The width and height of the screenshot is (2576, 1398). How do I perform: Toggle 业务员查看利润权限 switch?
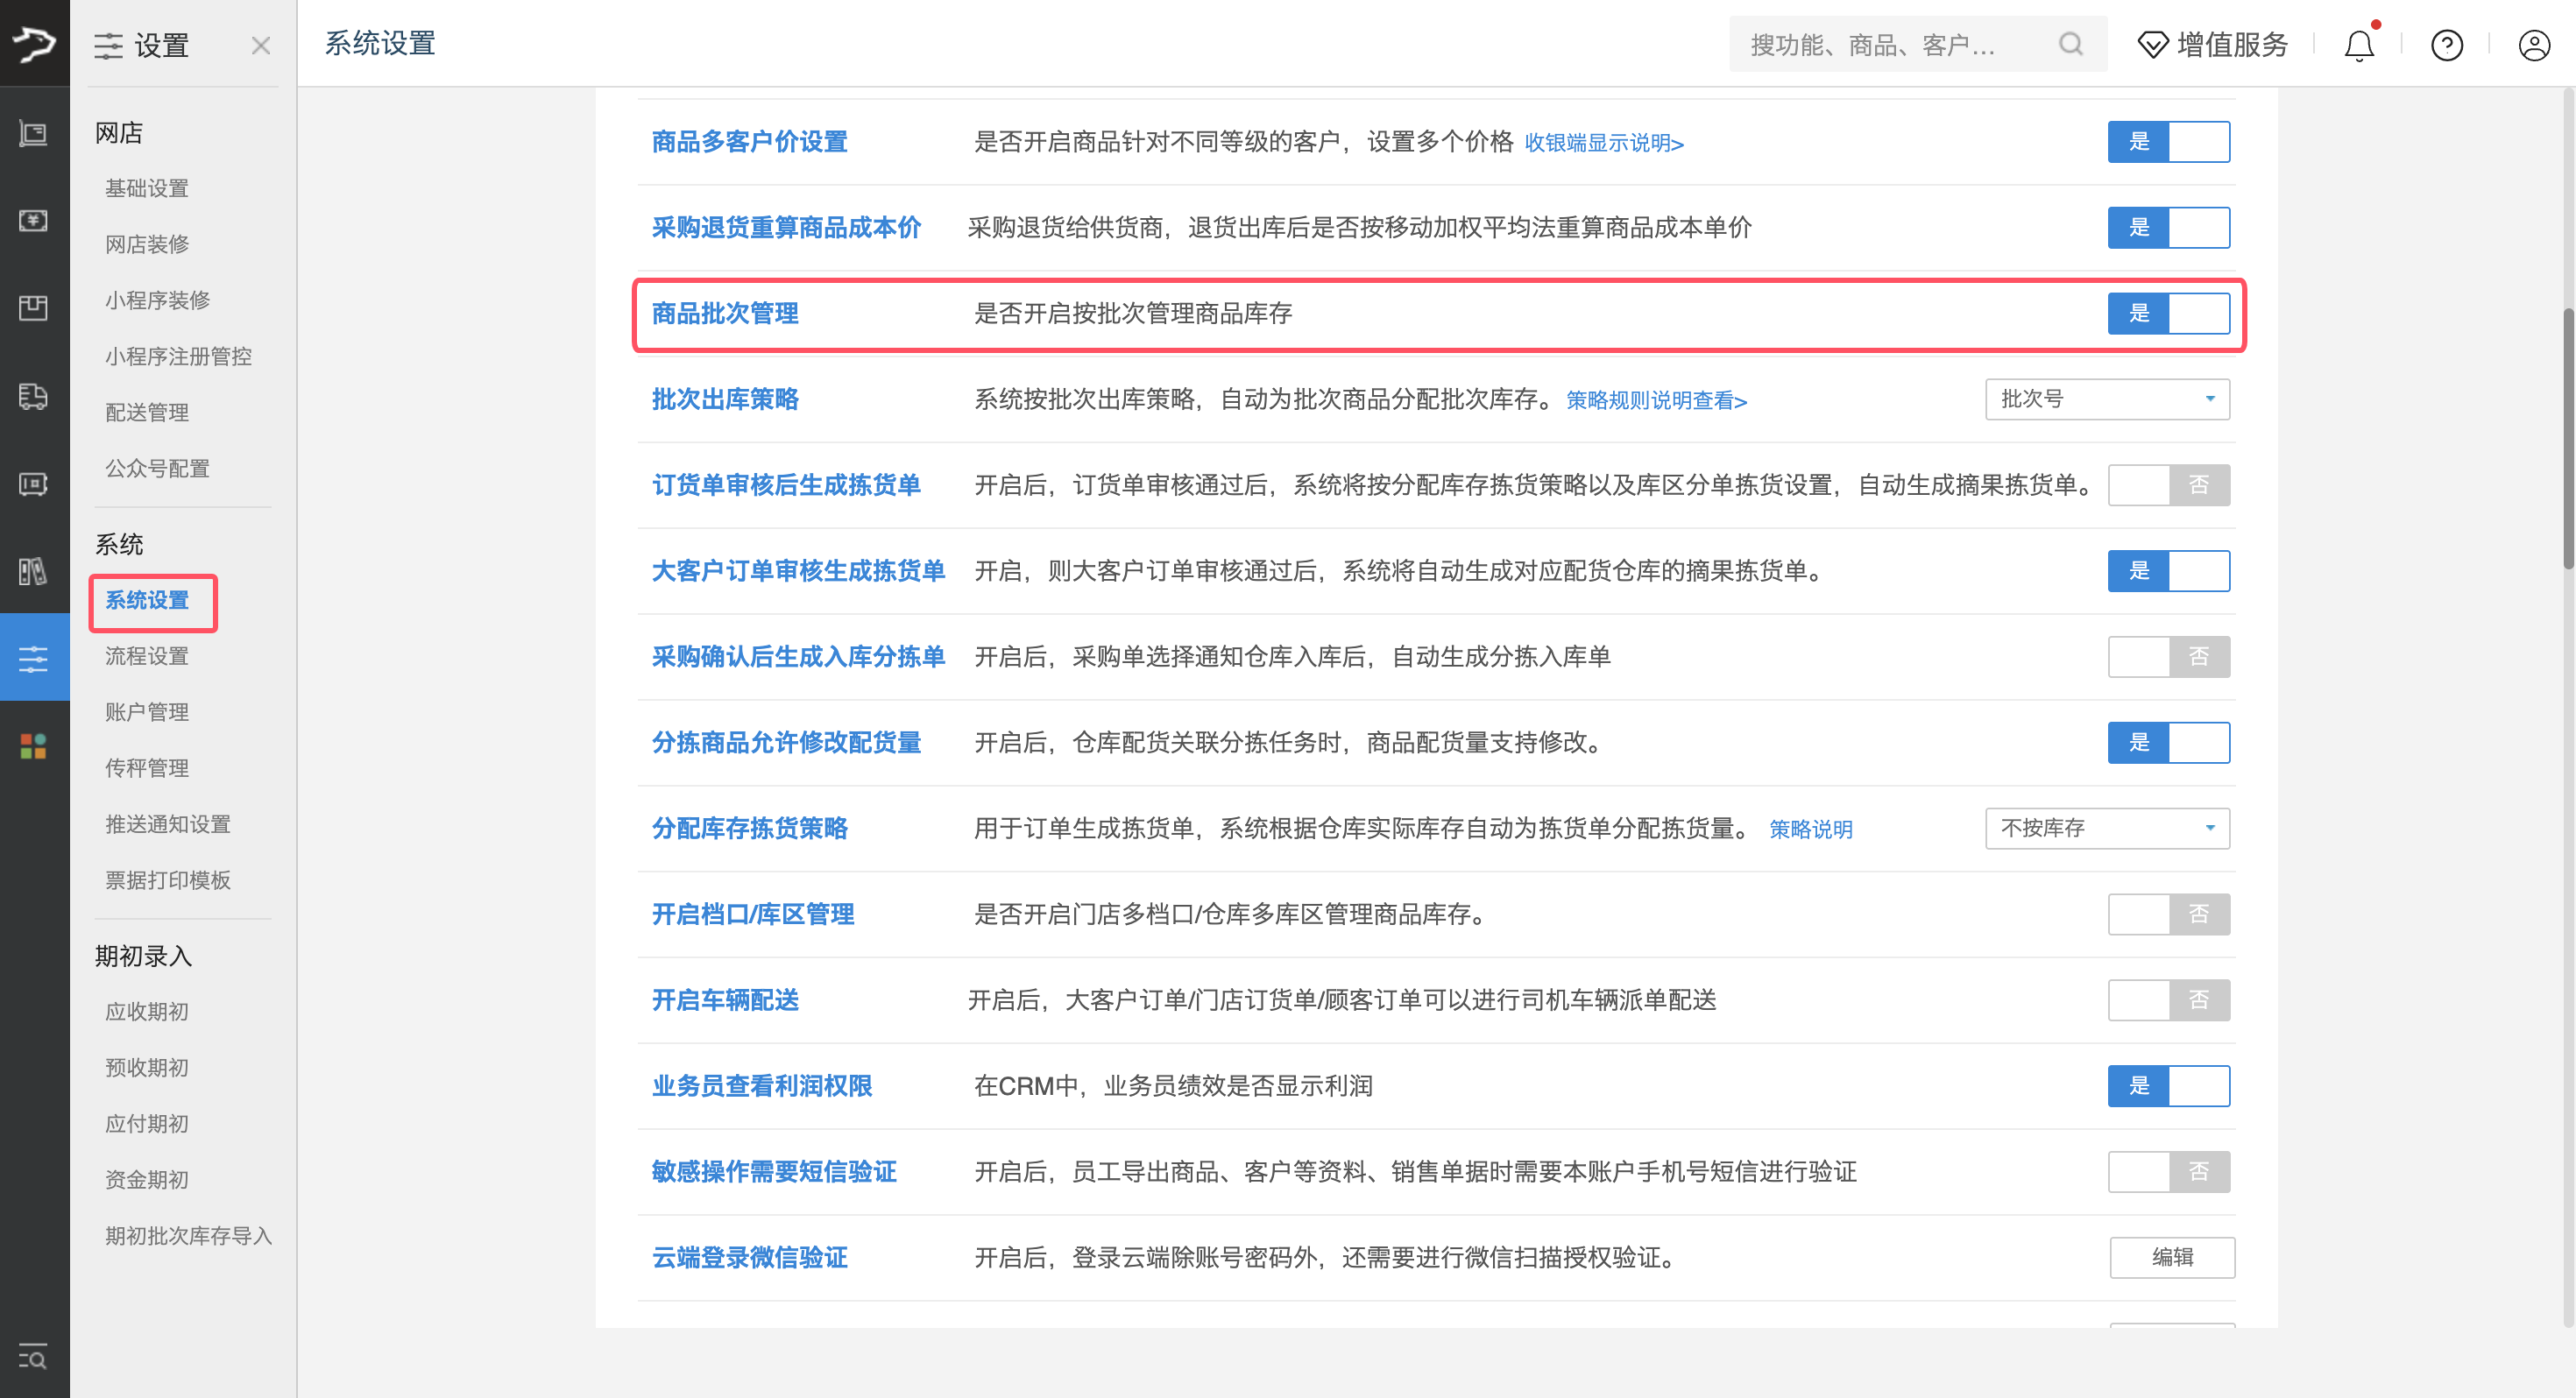pos(2169,1086)
